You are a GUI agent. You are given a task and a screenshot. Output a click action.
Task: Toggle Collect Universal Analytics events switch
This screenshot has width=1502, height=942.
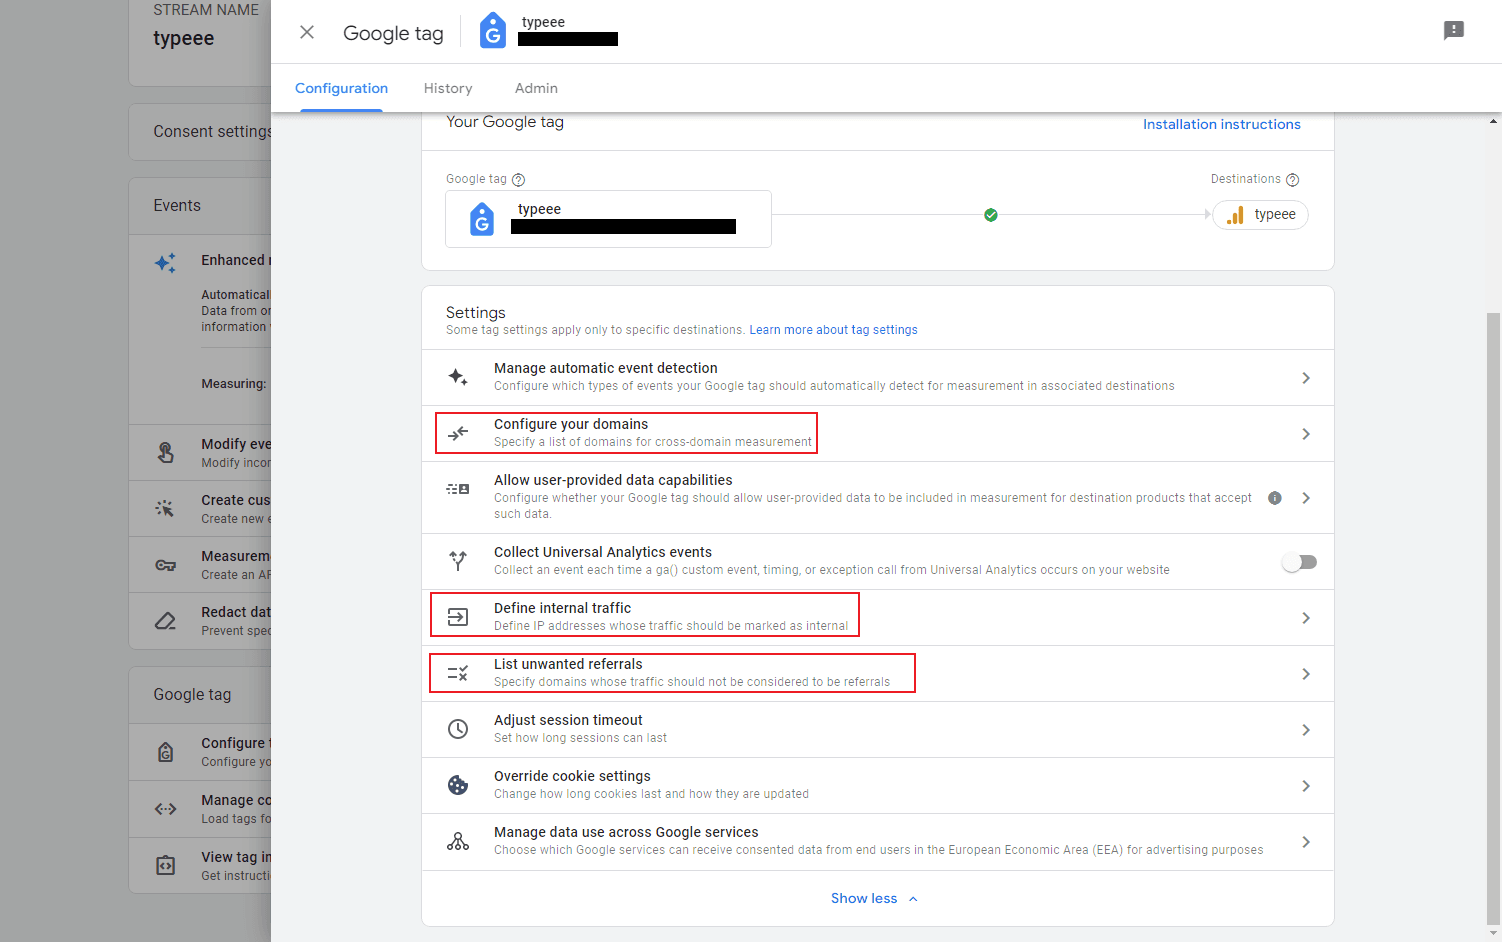(1300, 562)
